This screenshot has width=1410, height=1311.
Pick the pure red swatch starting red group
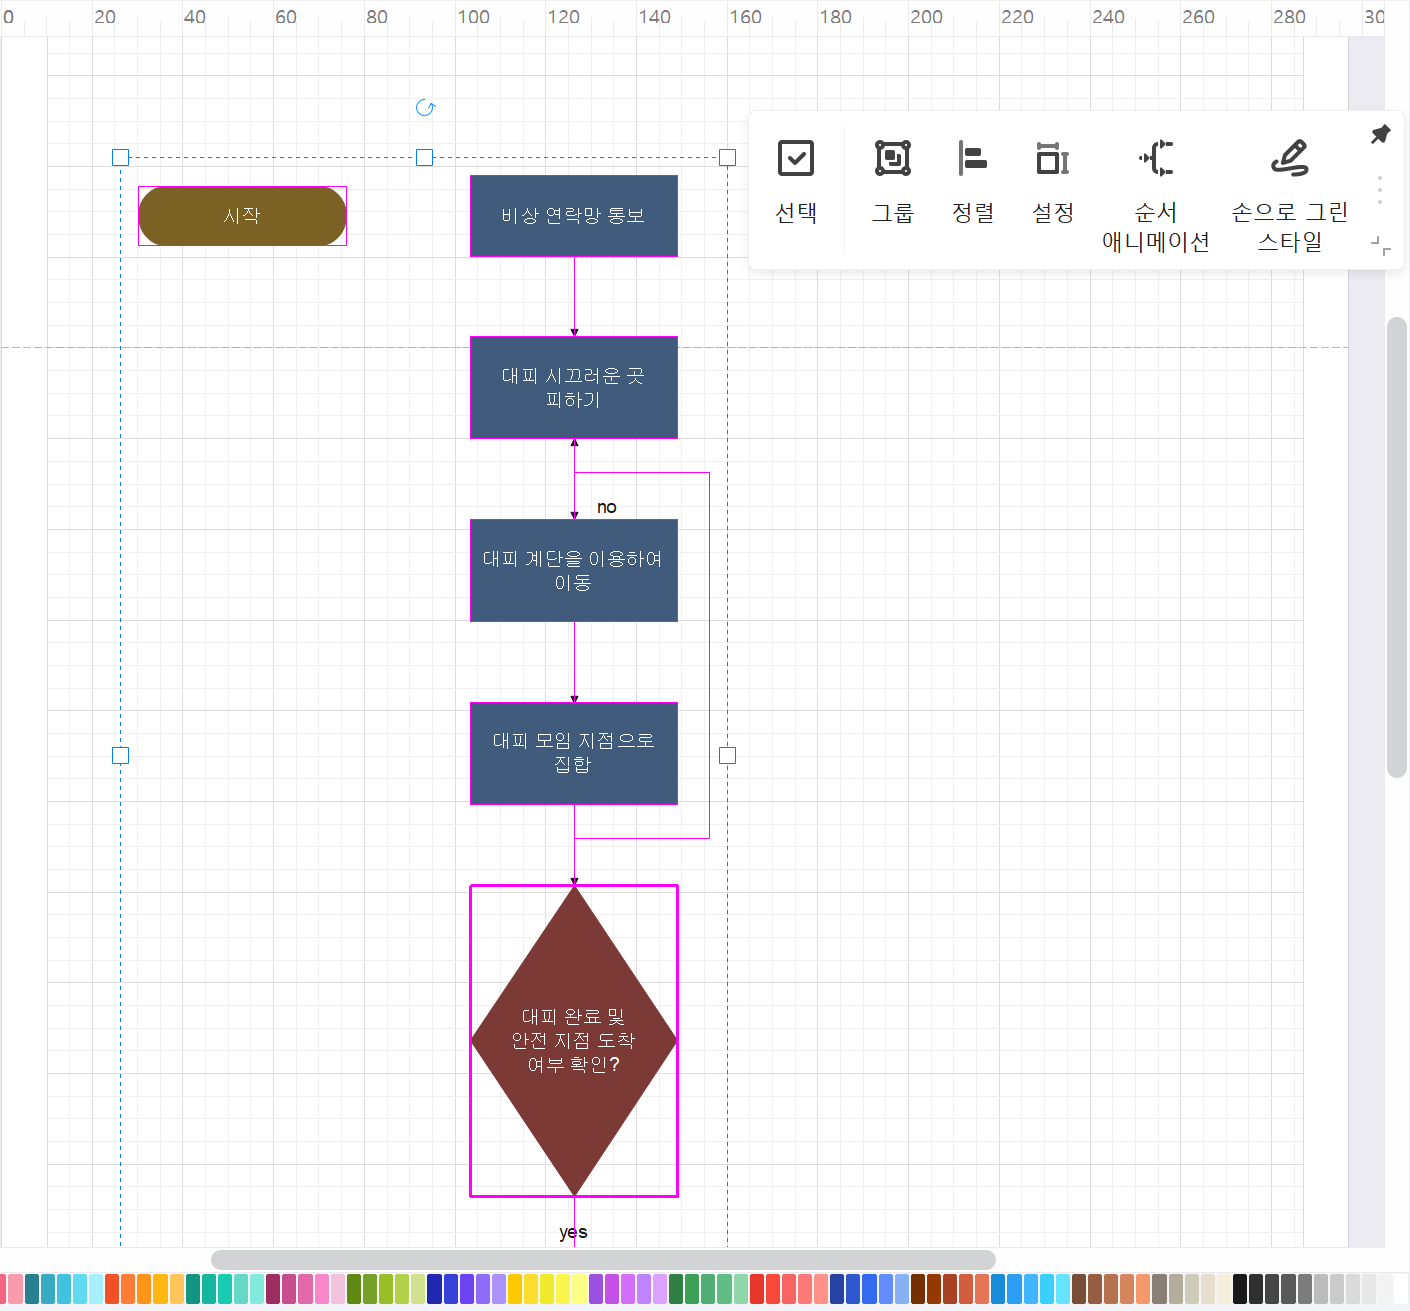(x=757, y=1288)
